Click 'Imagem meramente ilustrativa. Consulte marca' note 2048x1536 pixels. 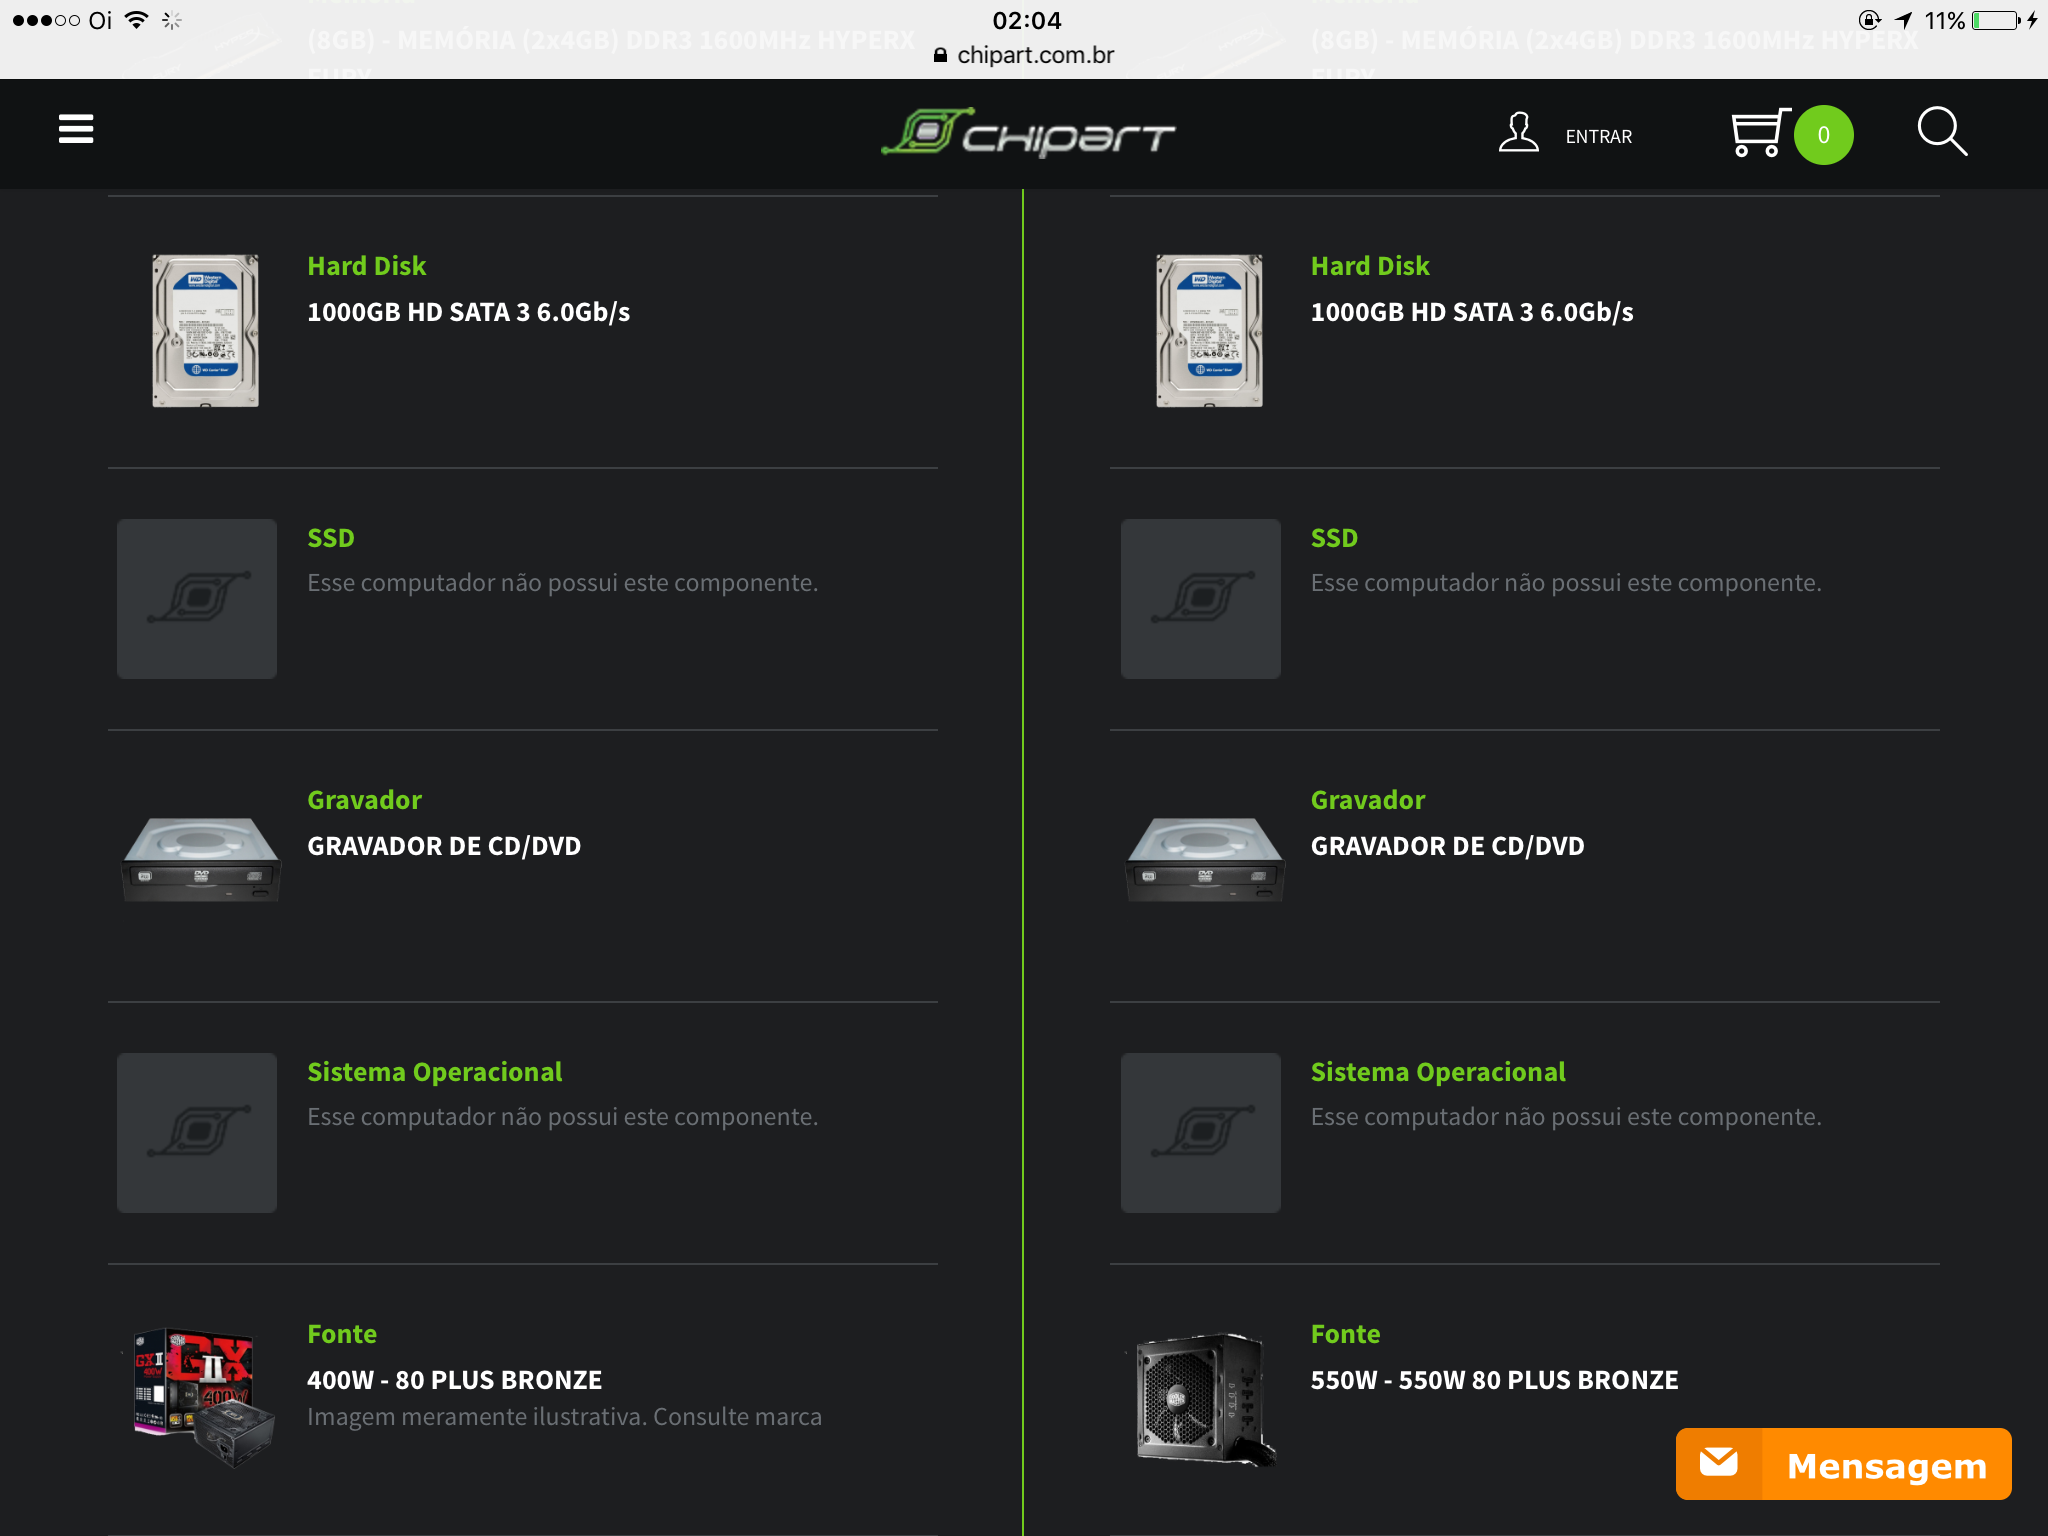(565, 1417)
